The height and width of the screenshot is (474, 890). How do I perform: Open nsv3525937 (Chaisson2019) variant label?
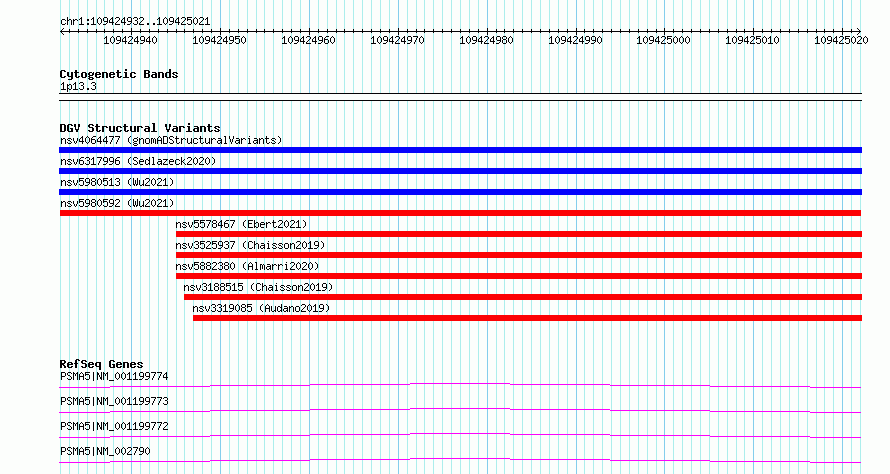point(250,245)
